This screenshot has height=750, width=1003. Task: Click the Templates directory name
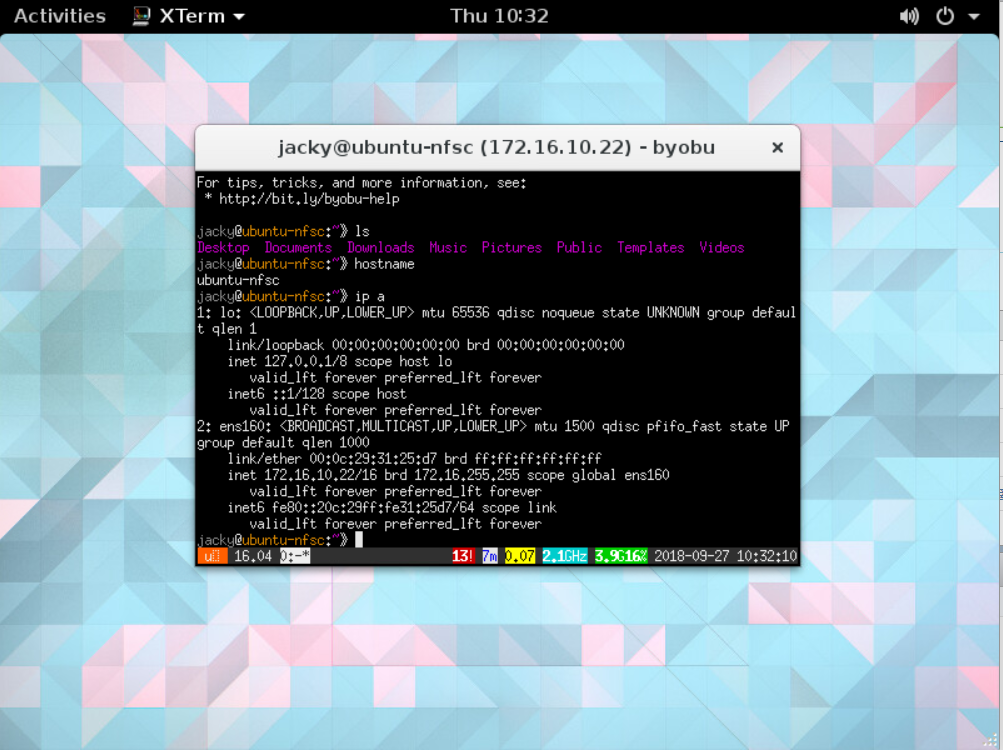click(x=651, y=248)
